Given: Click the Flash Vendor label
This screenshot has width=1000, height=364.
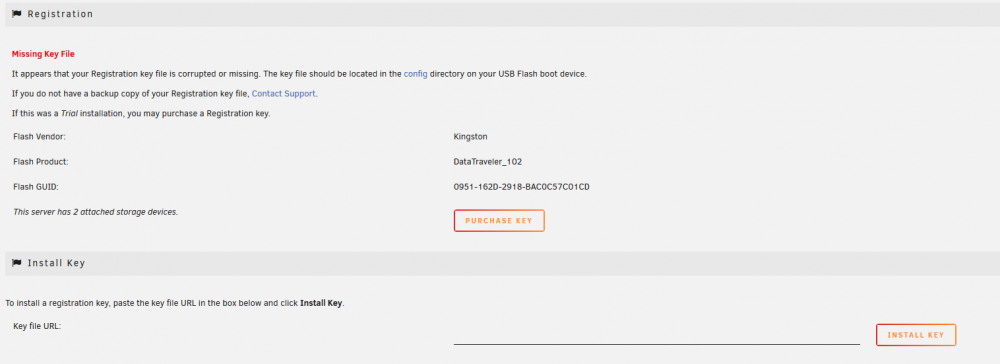Looking at the screenshot, I should pyautogui.click(x=40, y=136).
